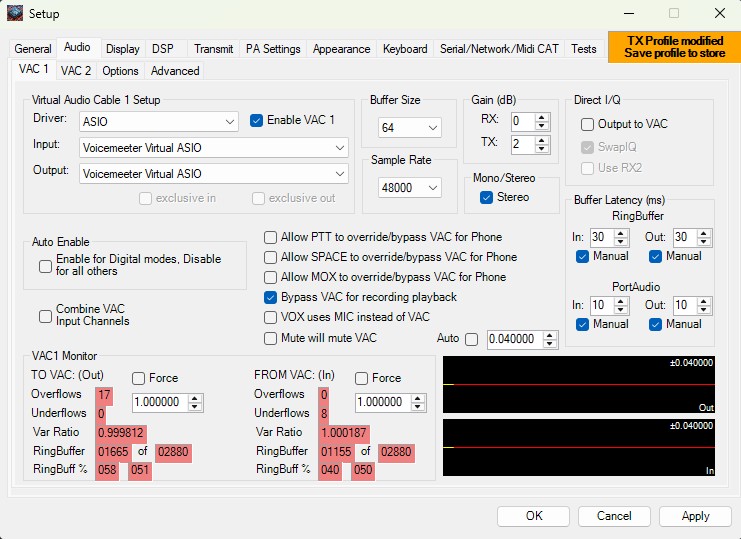
Task: Open the Driver dropdown showing ASIO
Action: point(230,121)
